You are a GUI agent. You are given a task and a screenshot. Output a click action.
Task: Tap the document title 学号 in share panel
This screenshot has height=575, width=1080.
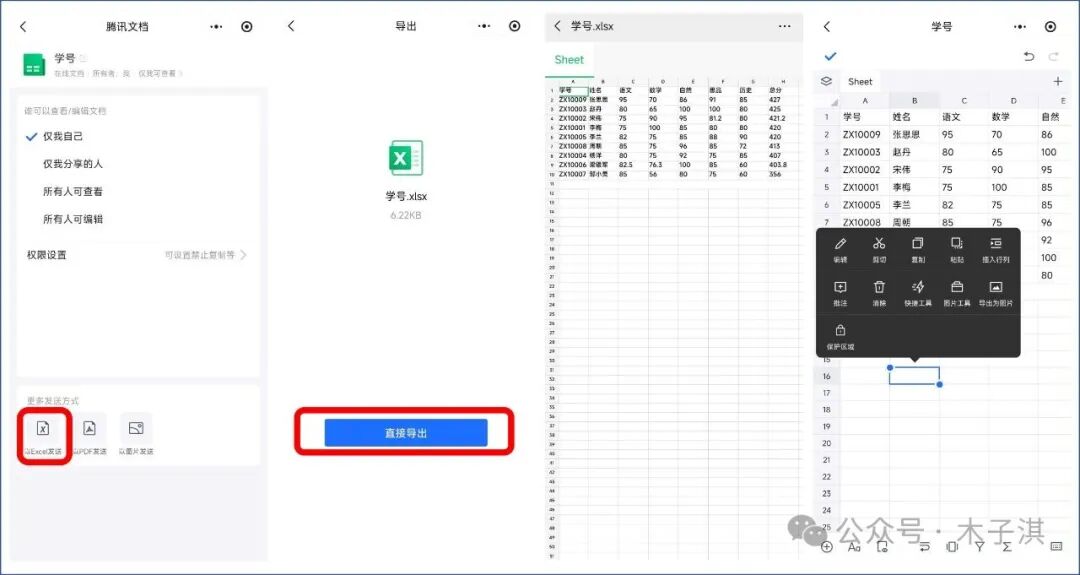(65, 59)
